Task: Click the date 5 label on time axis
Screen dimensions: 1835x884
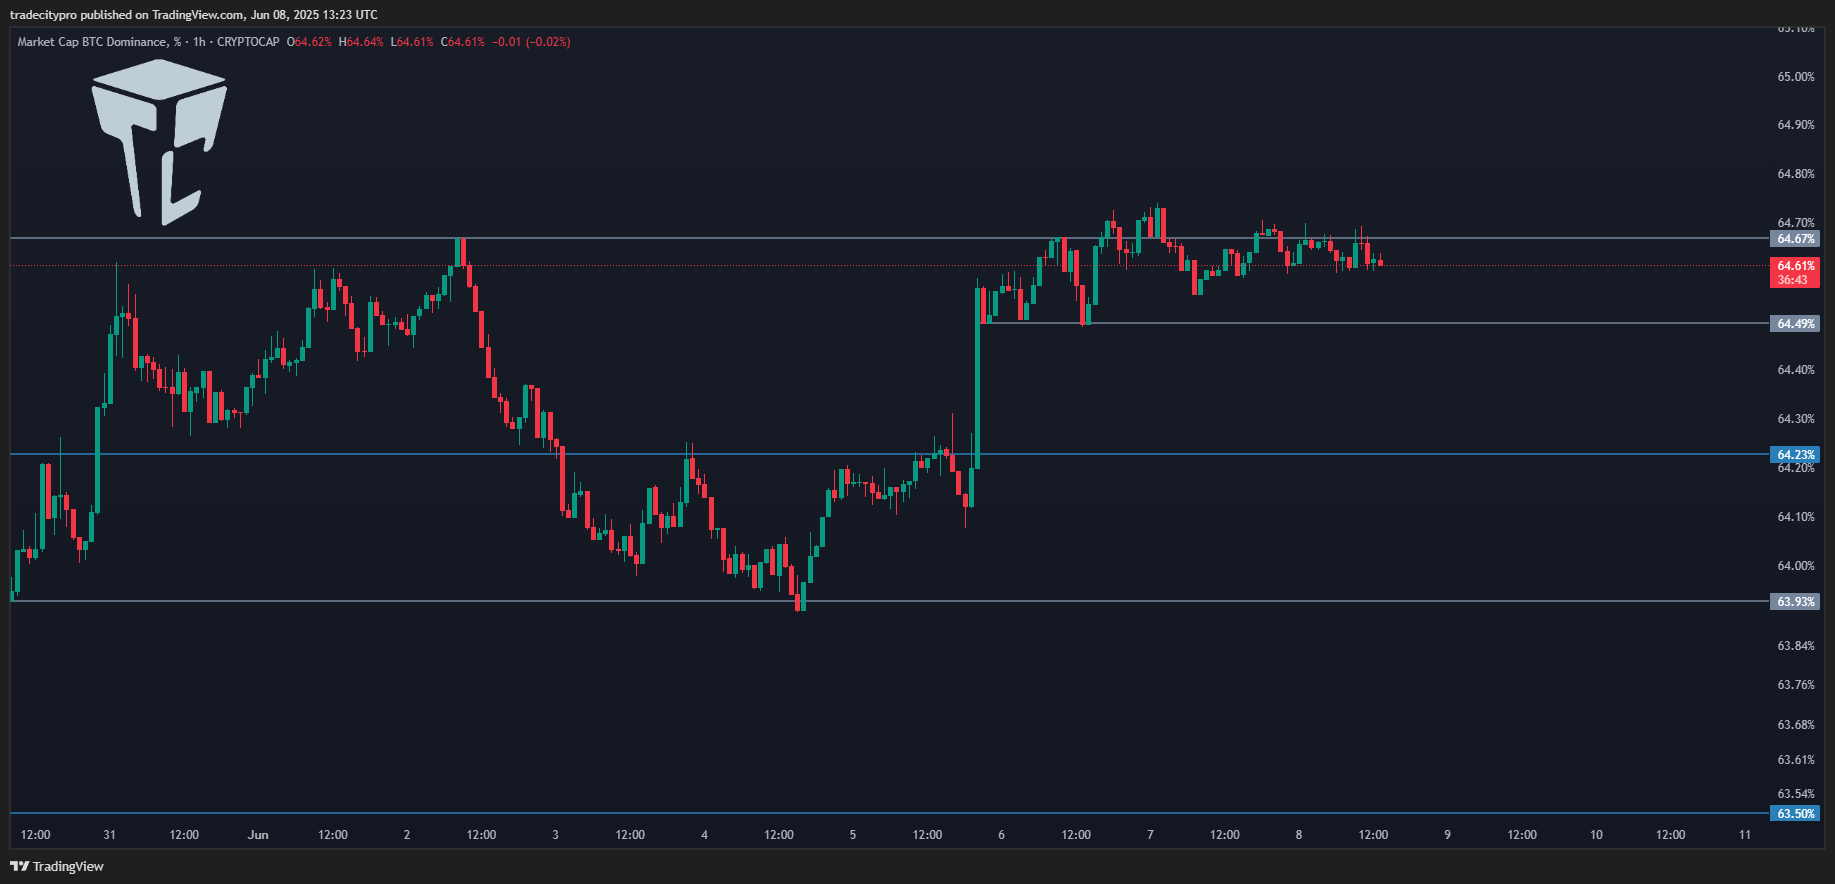Action: tap(853, 835)
